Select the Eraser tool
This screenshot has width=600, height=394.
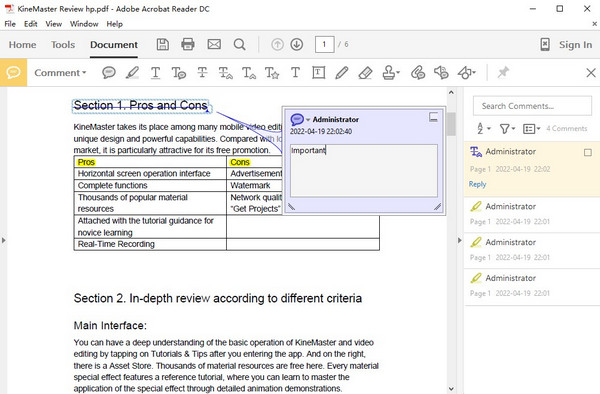pyautogui.click(x=365, y=72)
